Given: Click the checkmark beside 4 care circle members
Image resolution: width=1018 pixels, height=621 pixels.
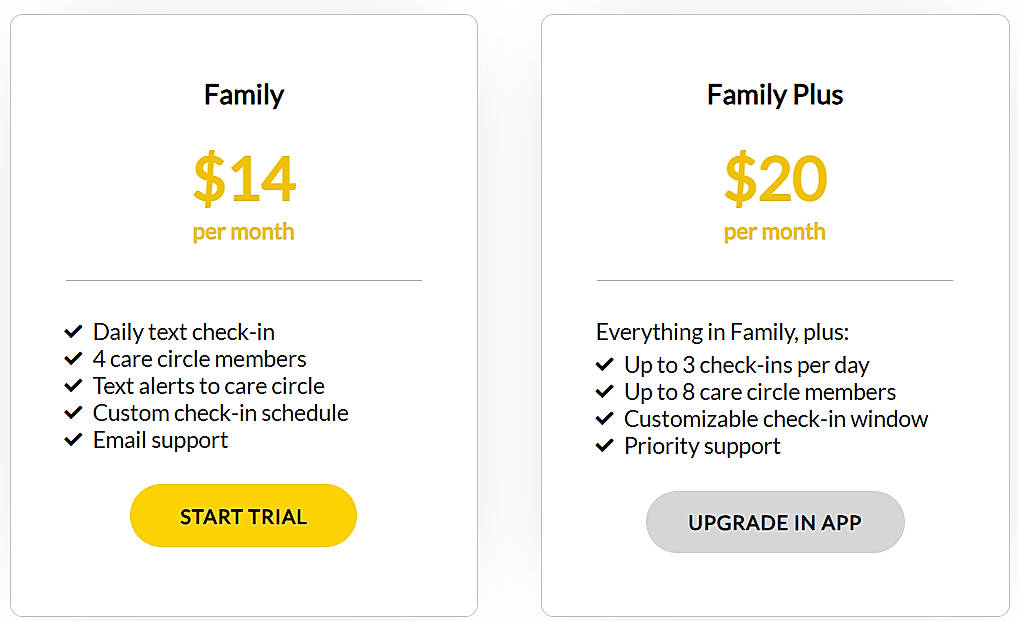Looking at the screenshot, I should 73,358.
